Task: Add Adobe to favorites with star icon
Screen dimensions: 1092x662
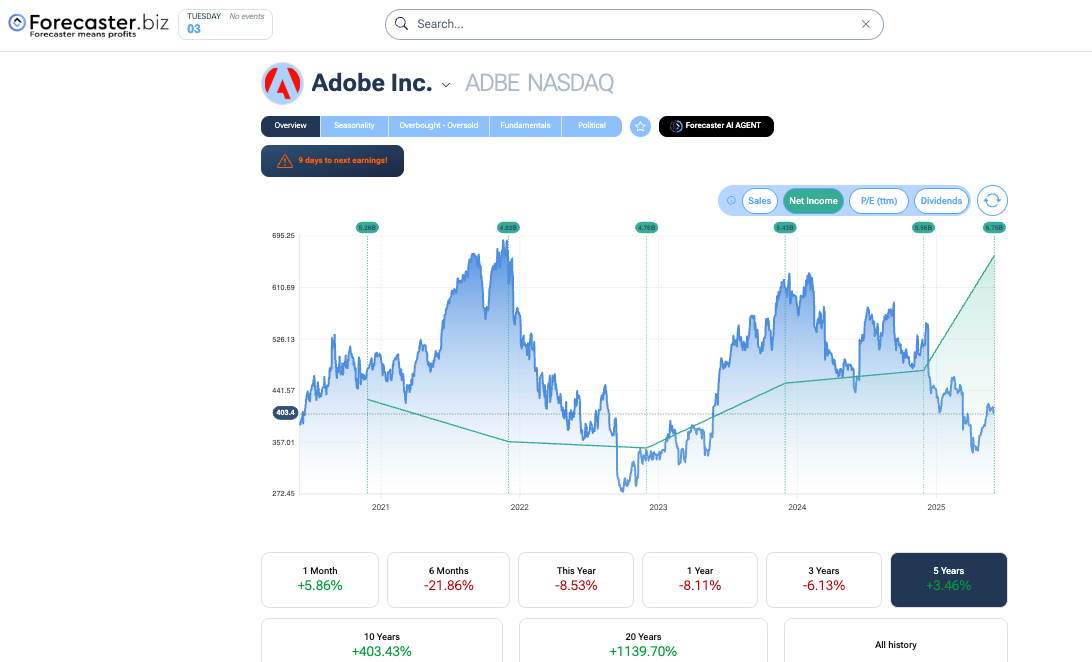Action: [641, 127]
